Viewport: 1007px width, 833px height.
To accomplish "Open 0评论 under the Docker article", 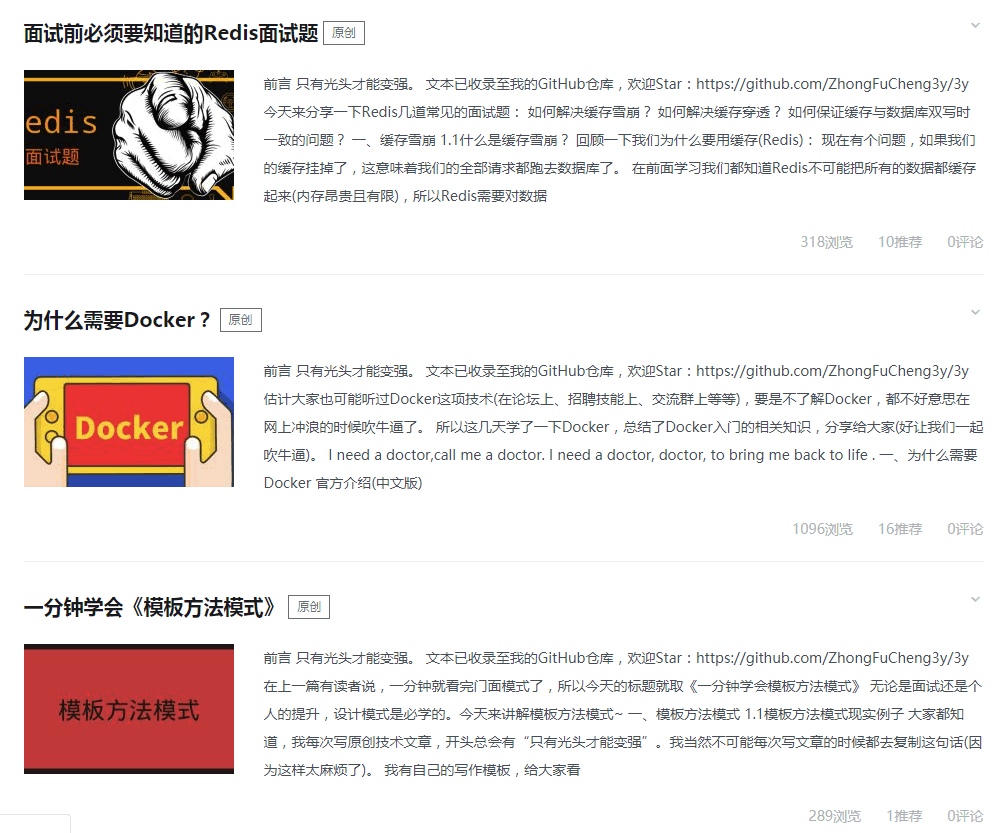I will 965,529.
